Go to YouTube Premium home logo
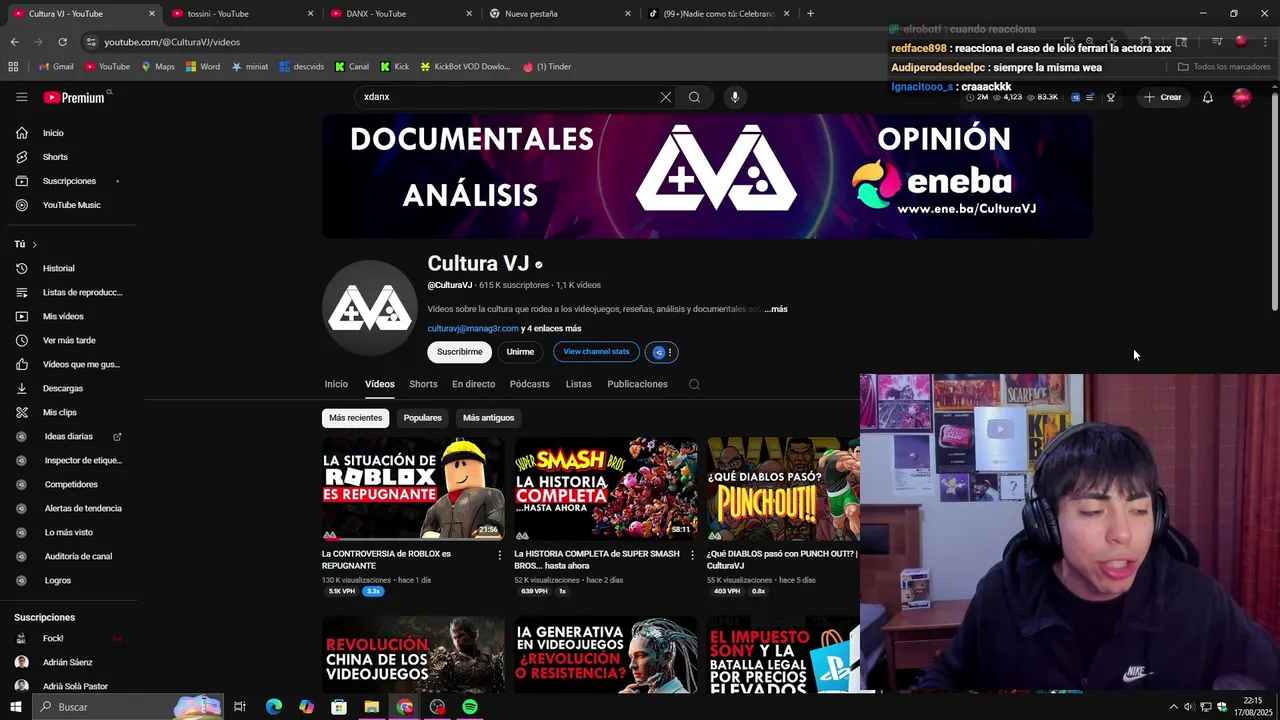Screen dimensions: 1280x720 (x=74, y=97)
